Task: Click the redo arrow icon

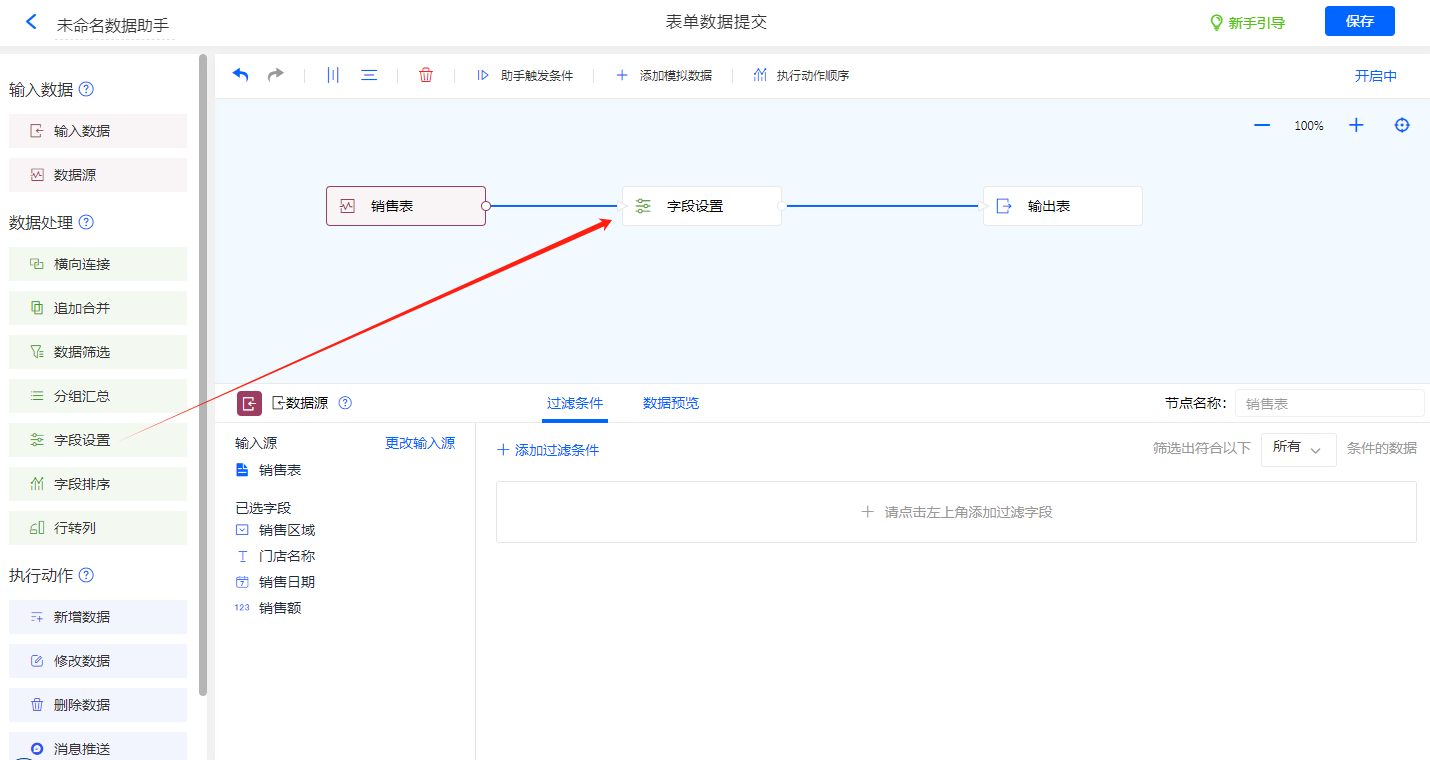Action: tap(275, 75)
